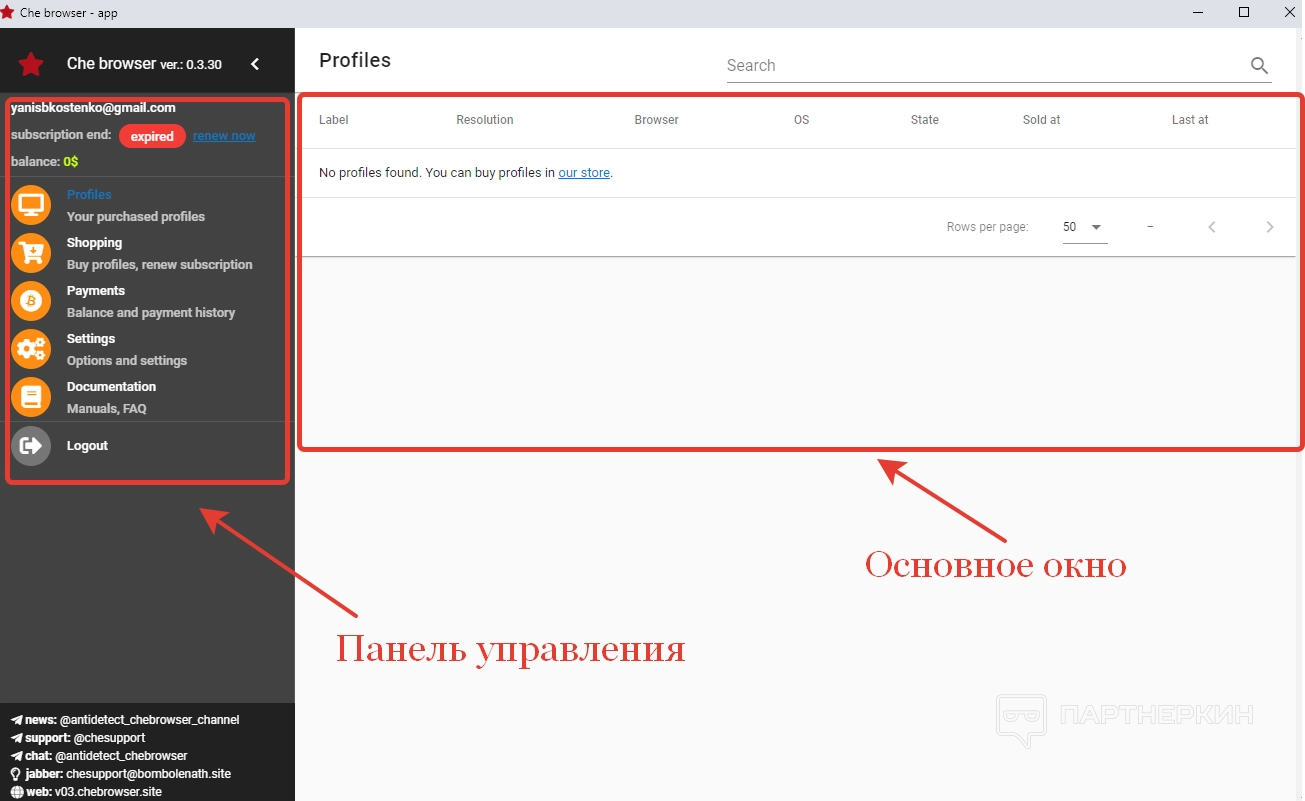This screenshot has height=801, width=1305.
Task: Open the Shopping cart icon
Action: 31,253
